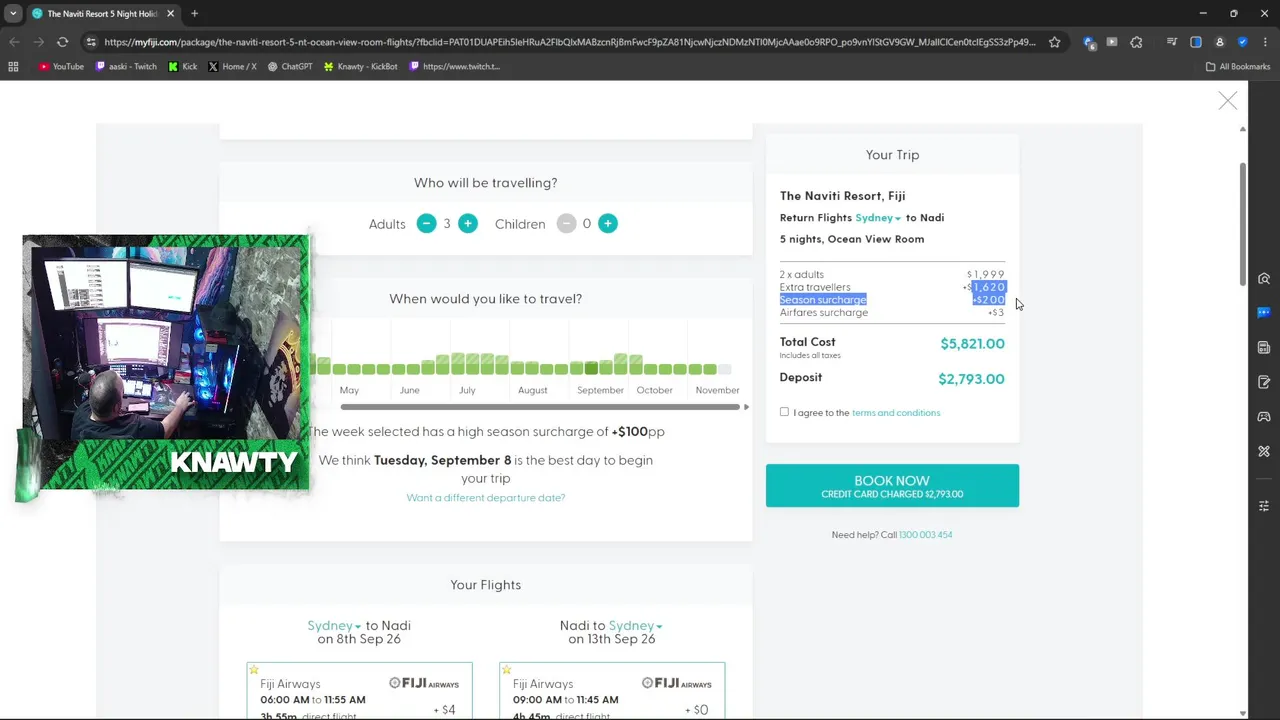Select the highlighted September week bar

(591, 369)
